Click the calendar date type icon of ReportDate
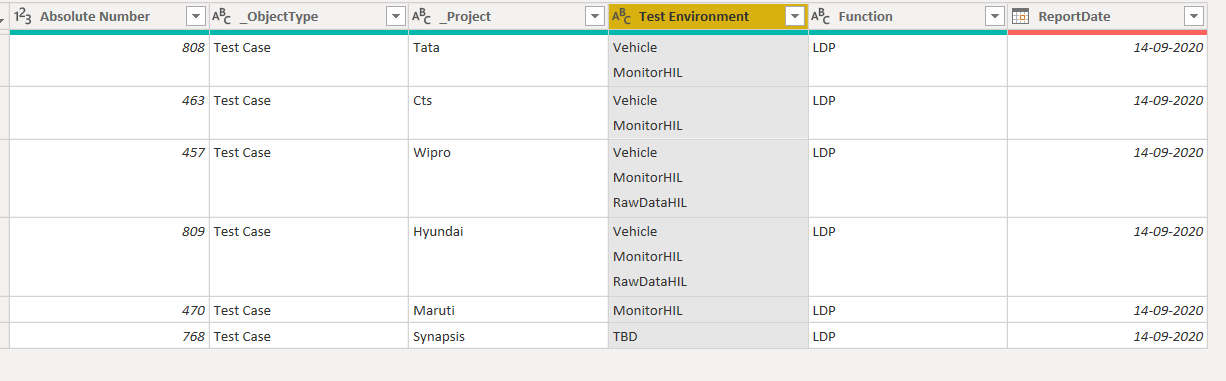This screenshot has width=1226, height=381. point(1020,16)
